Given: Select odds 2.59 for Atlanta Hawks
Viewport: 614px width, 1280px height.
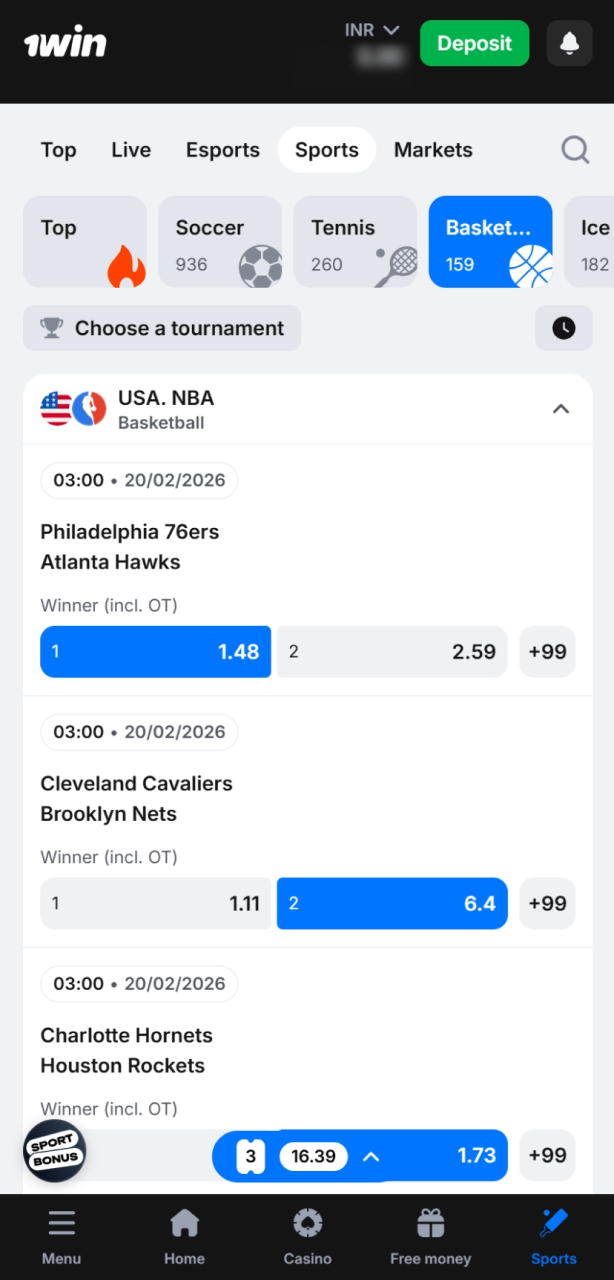Looking at the screenshot, I should click(x=391, y=651).
